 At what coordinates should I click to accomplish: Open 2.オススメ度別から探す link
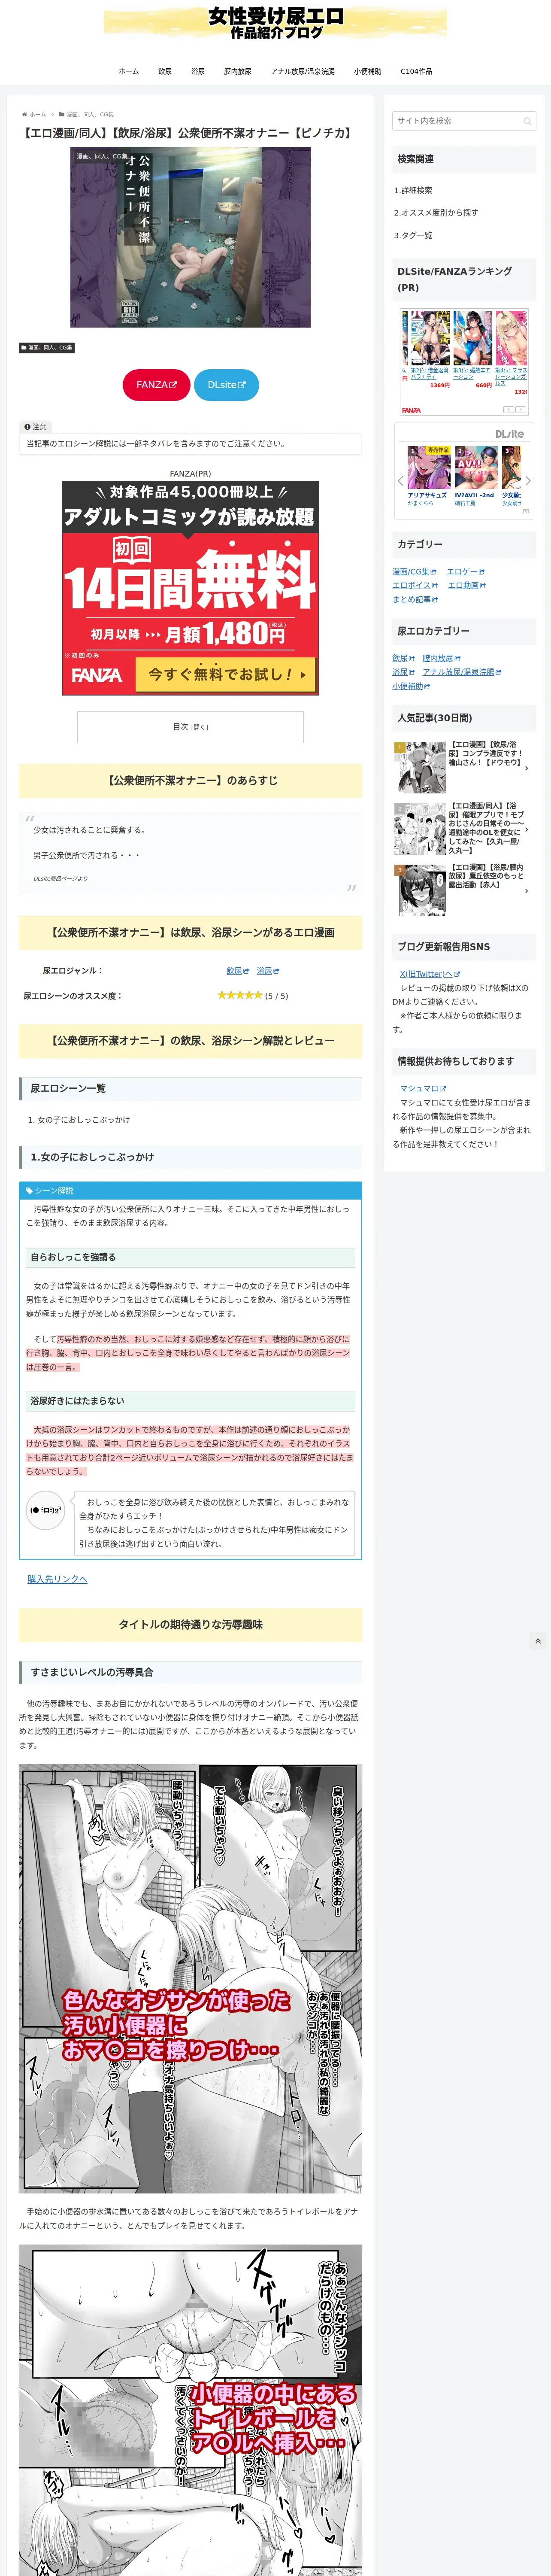point(436,213)
